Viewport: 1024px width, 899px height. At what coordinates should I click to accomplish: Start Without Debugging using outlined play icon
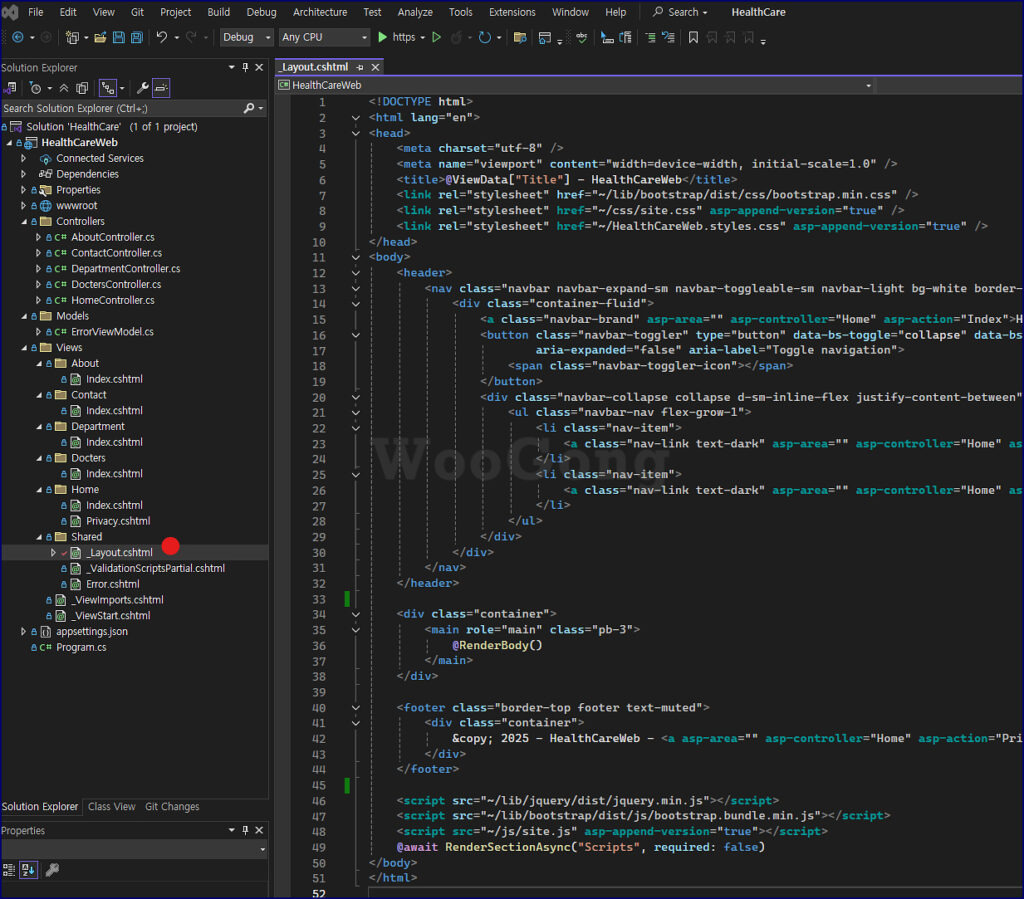(x=436, y=37)
